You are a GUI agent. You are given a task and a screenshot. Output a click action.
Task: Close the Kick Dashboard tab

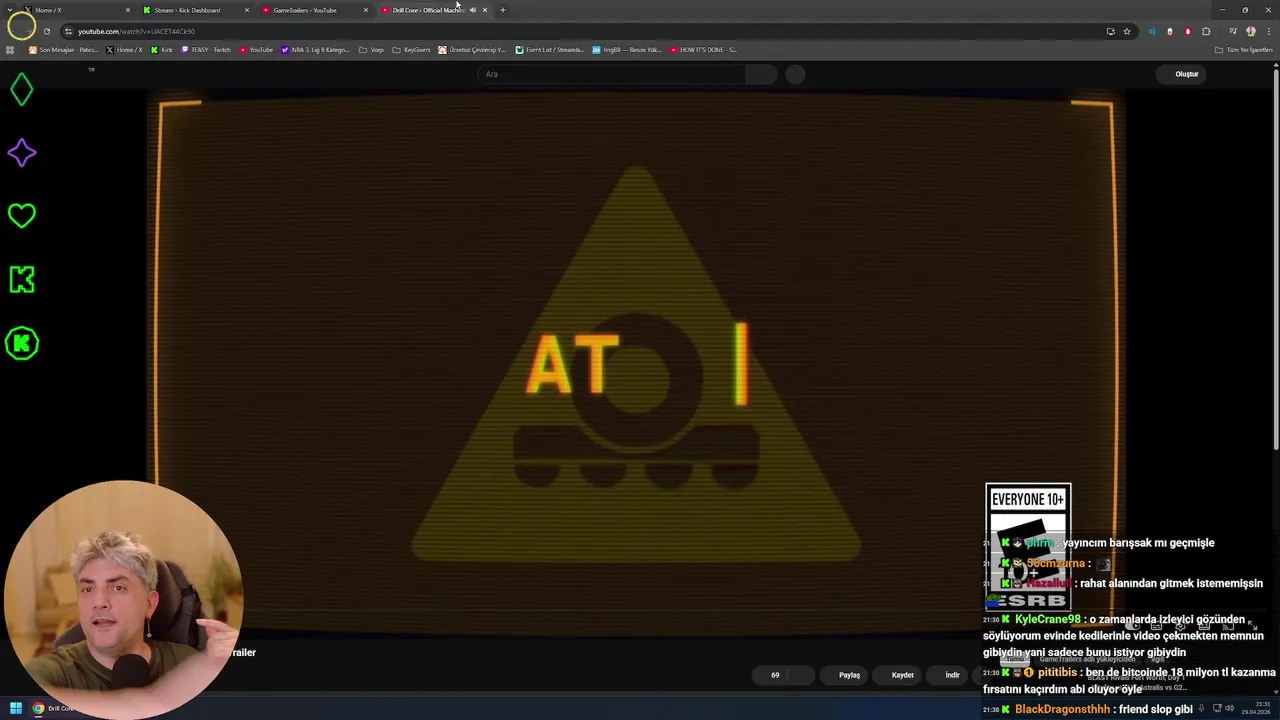[247, 10]
